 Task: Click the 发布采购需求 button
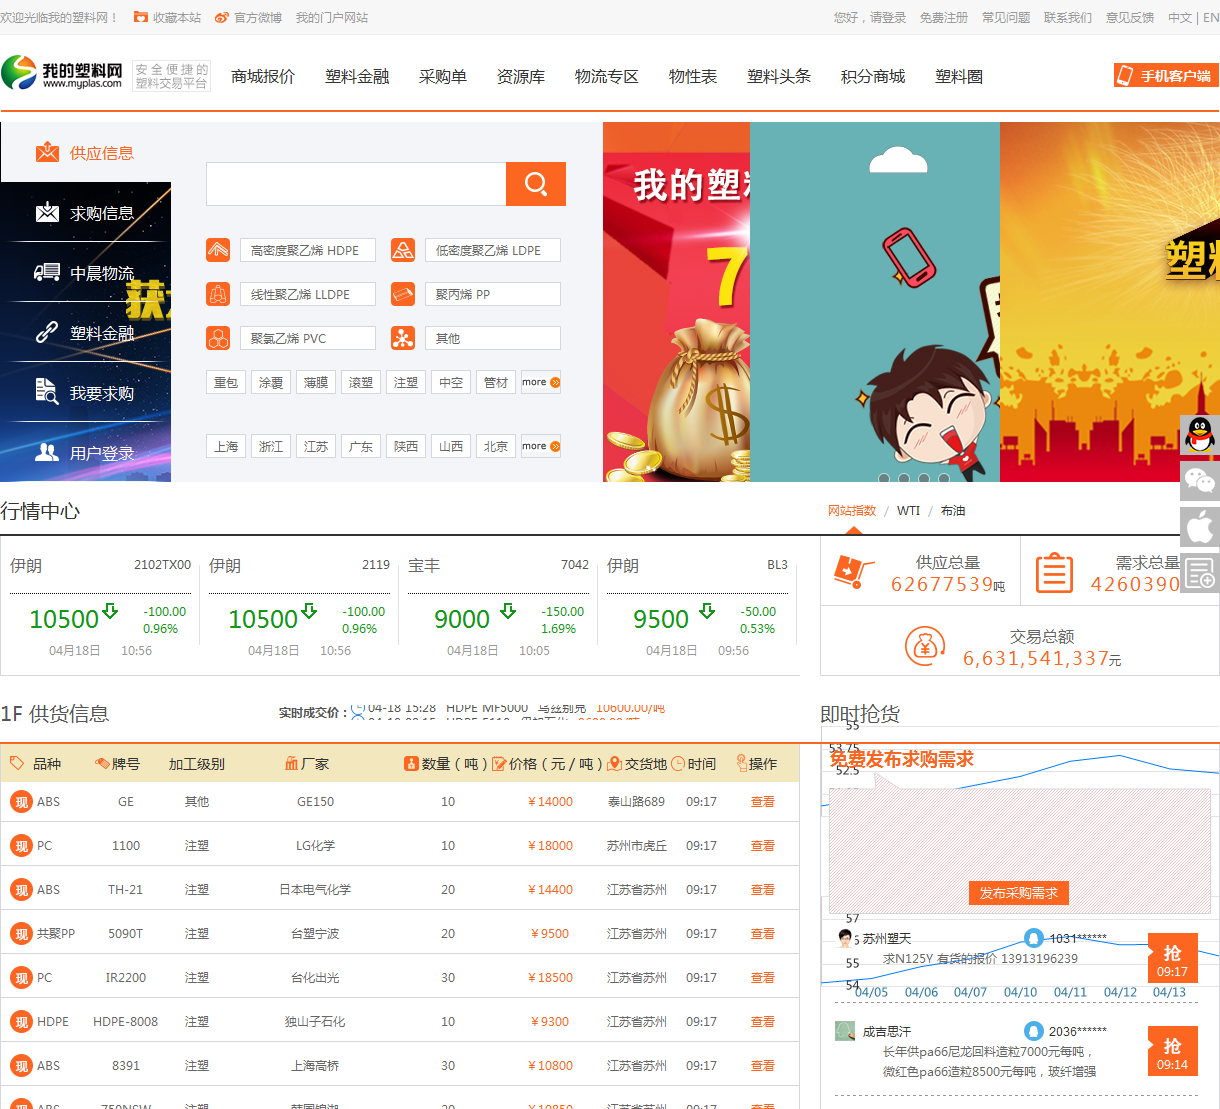point(1019,893)
